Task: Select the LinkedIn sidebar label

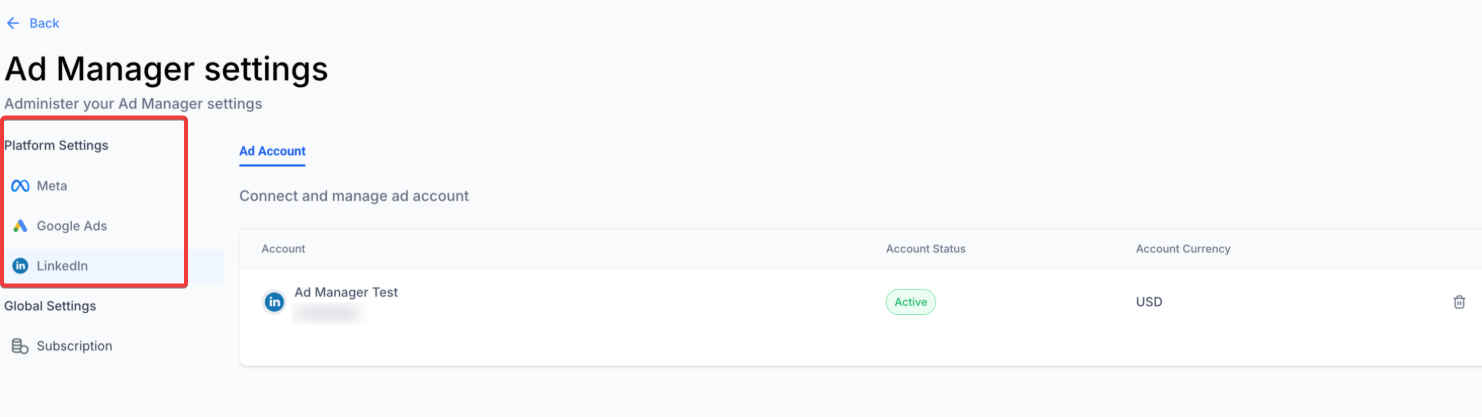Action: (62, 266)
